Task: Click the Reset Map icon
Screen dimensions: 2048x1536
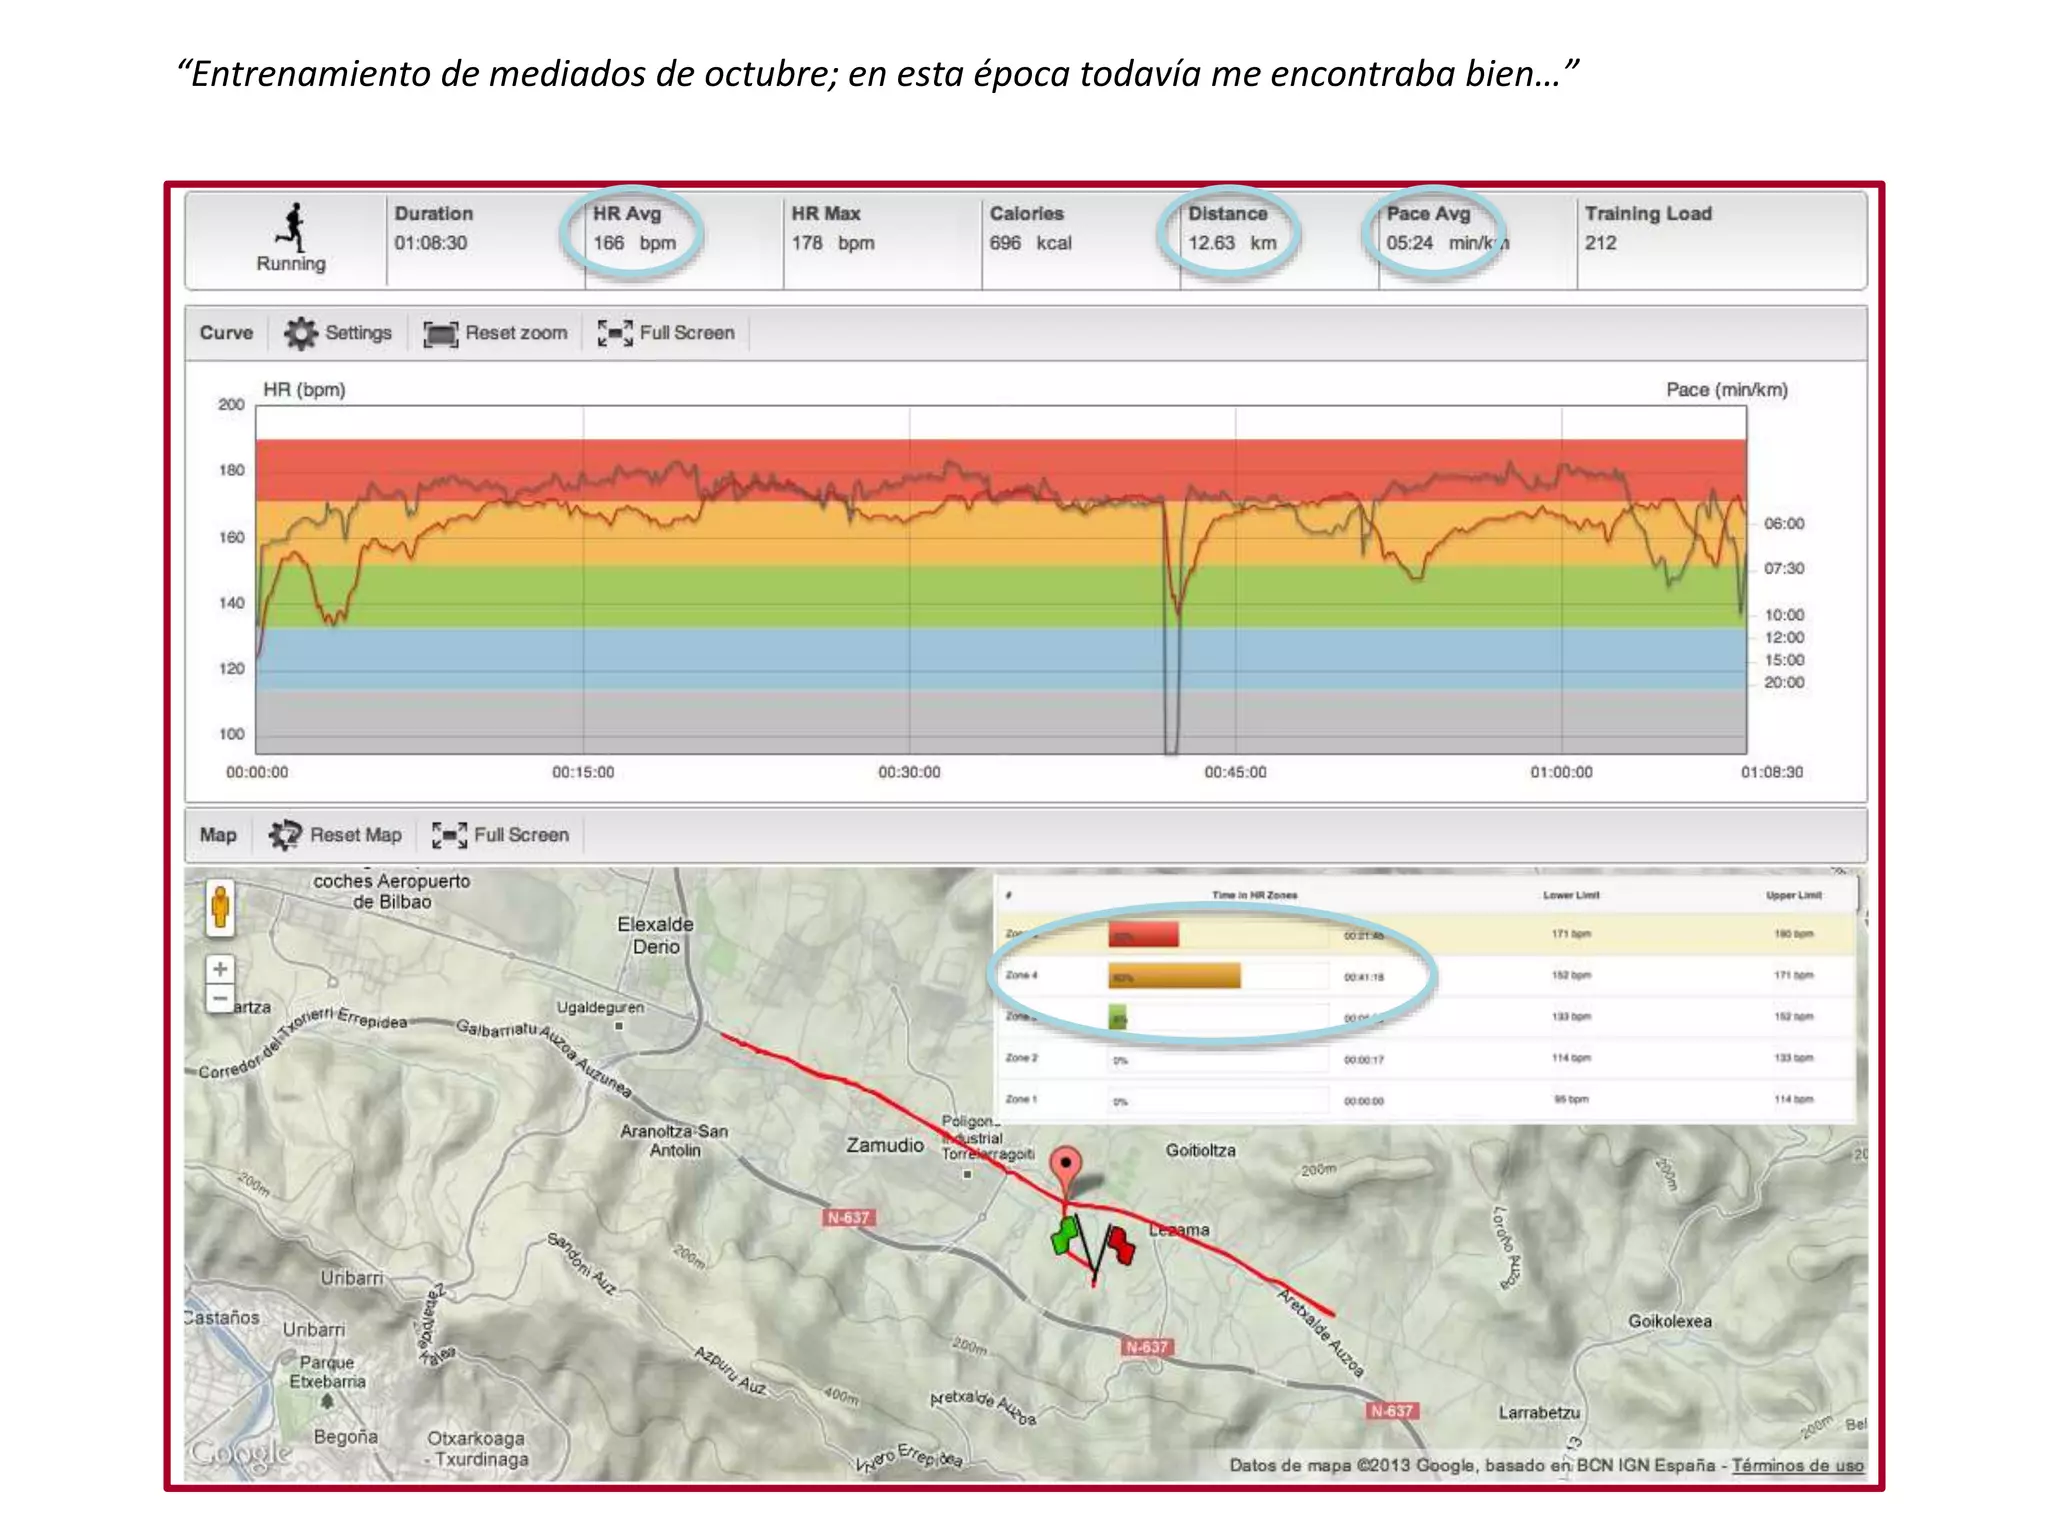Action: (285, 835)
